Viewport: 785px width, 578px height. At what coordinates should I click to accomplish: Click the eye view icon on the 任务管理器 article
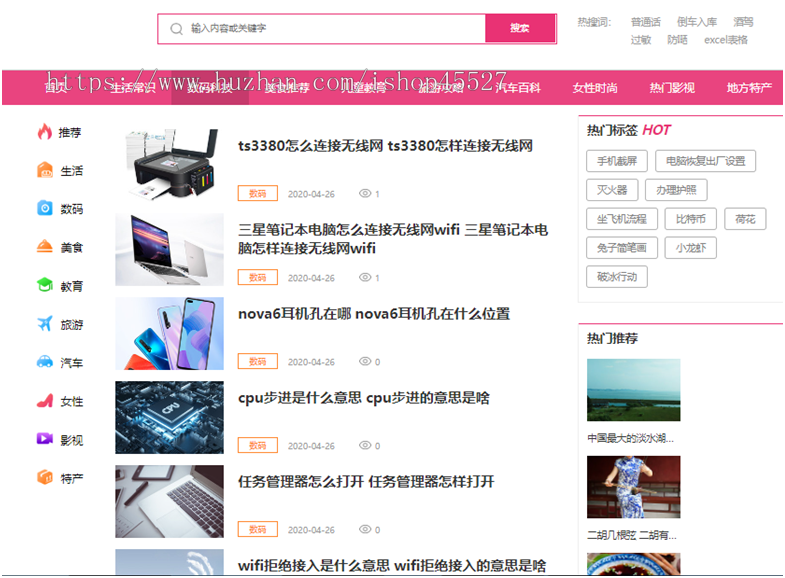[365, 529]
